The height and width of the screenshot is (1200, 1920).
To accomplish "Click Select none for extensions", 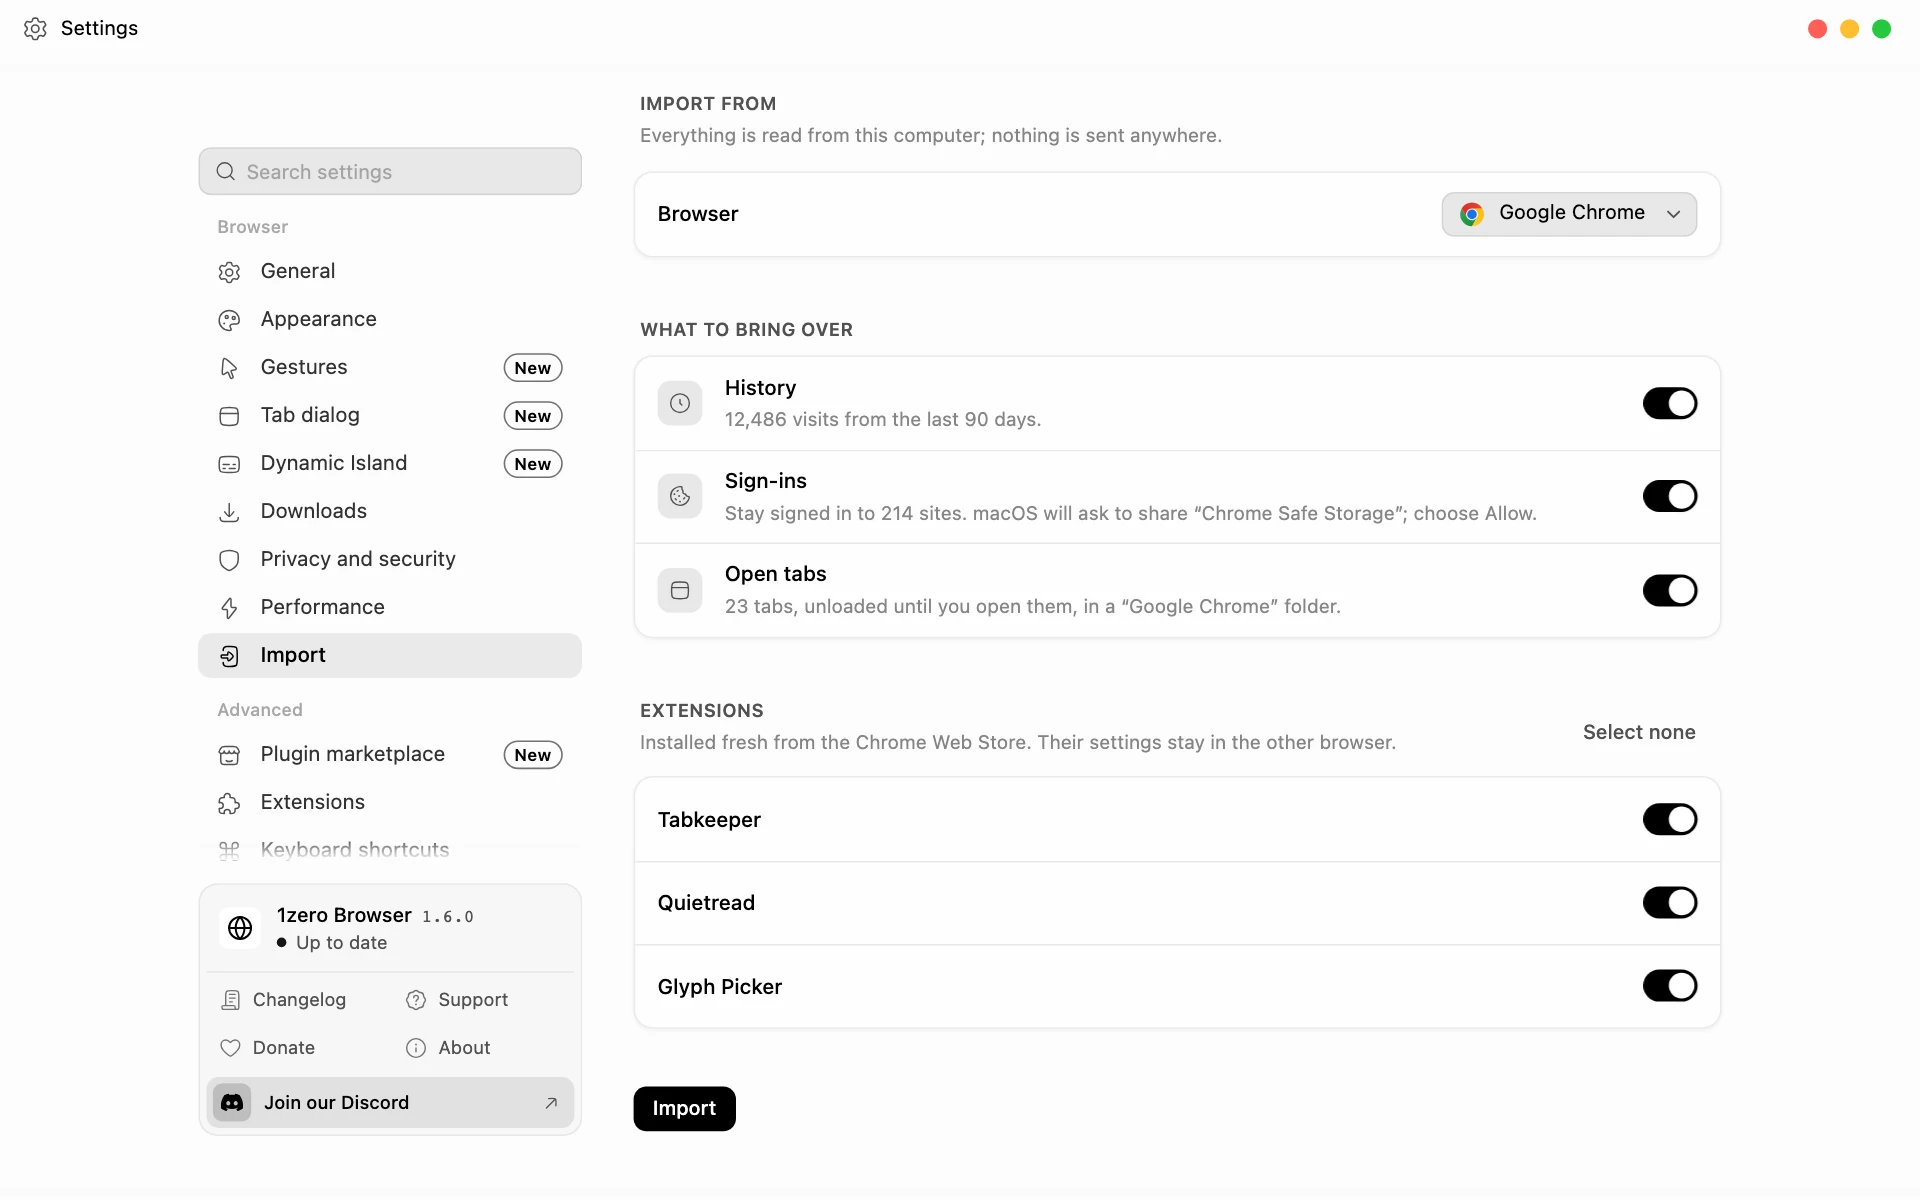I will [1639, 732].
